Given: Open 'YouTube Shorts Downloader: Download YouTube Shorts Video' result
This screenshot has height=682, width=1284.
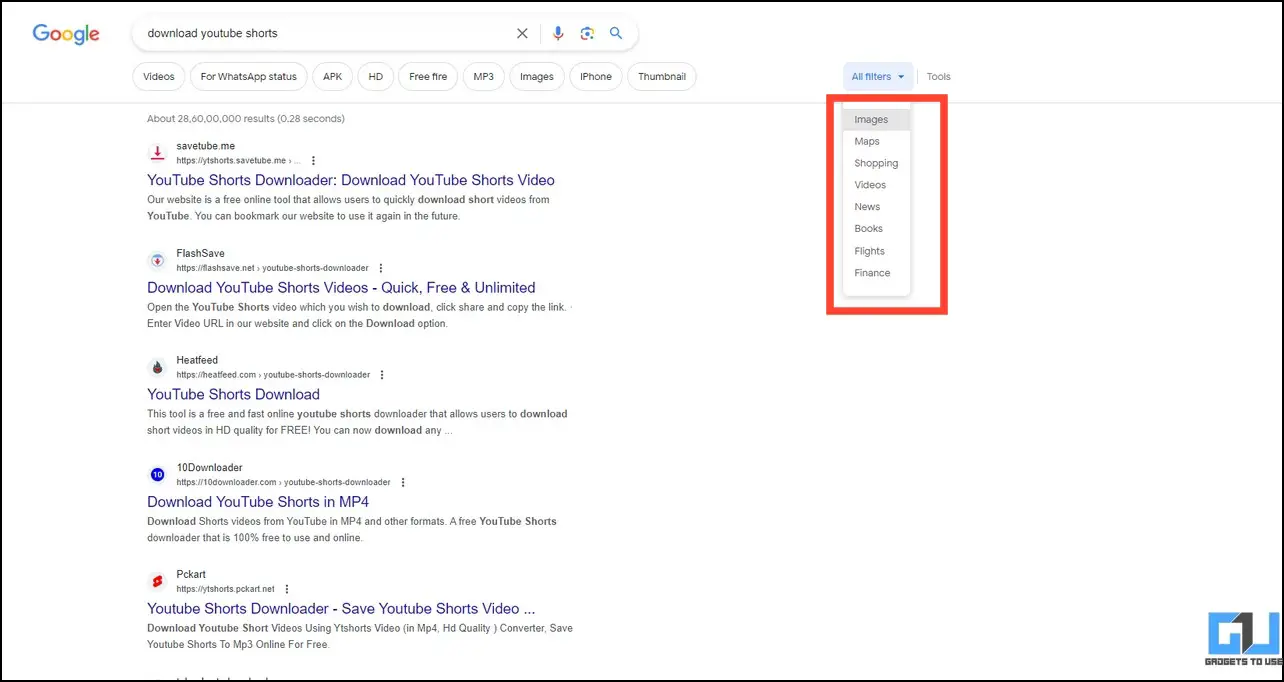Looking at the screenshot, I should point(351,180).
